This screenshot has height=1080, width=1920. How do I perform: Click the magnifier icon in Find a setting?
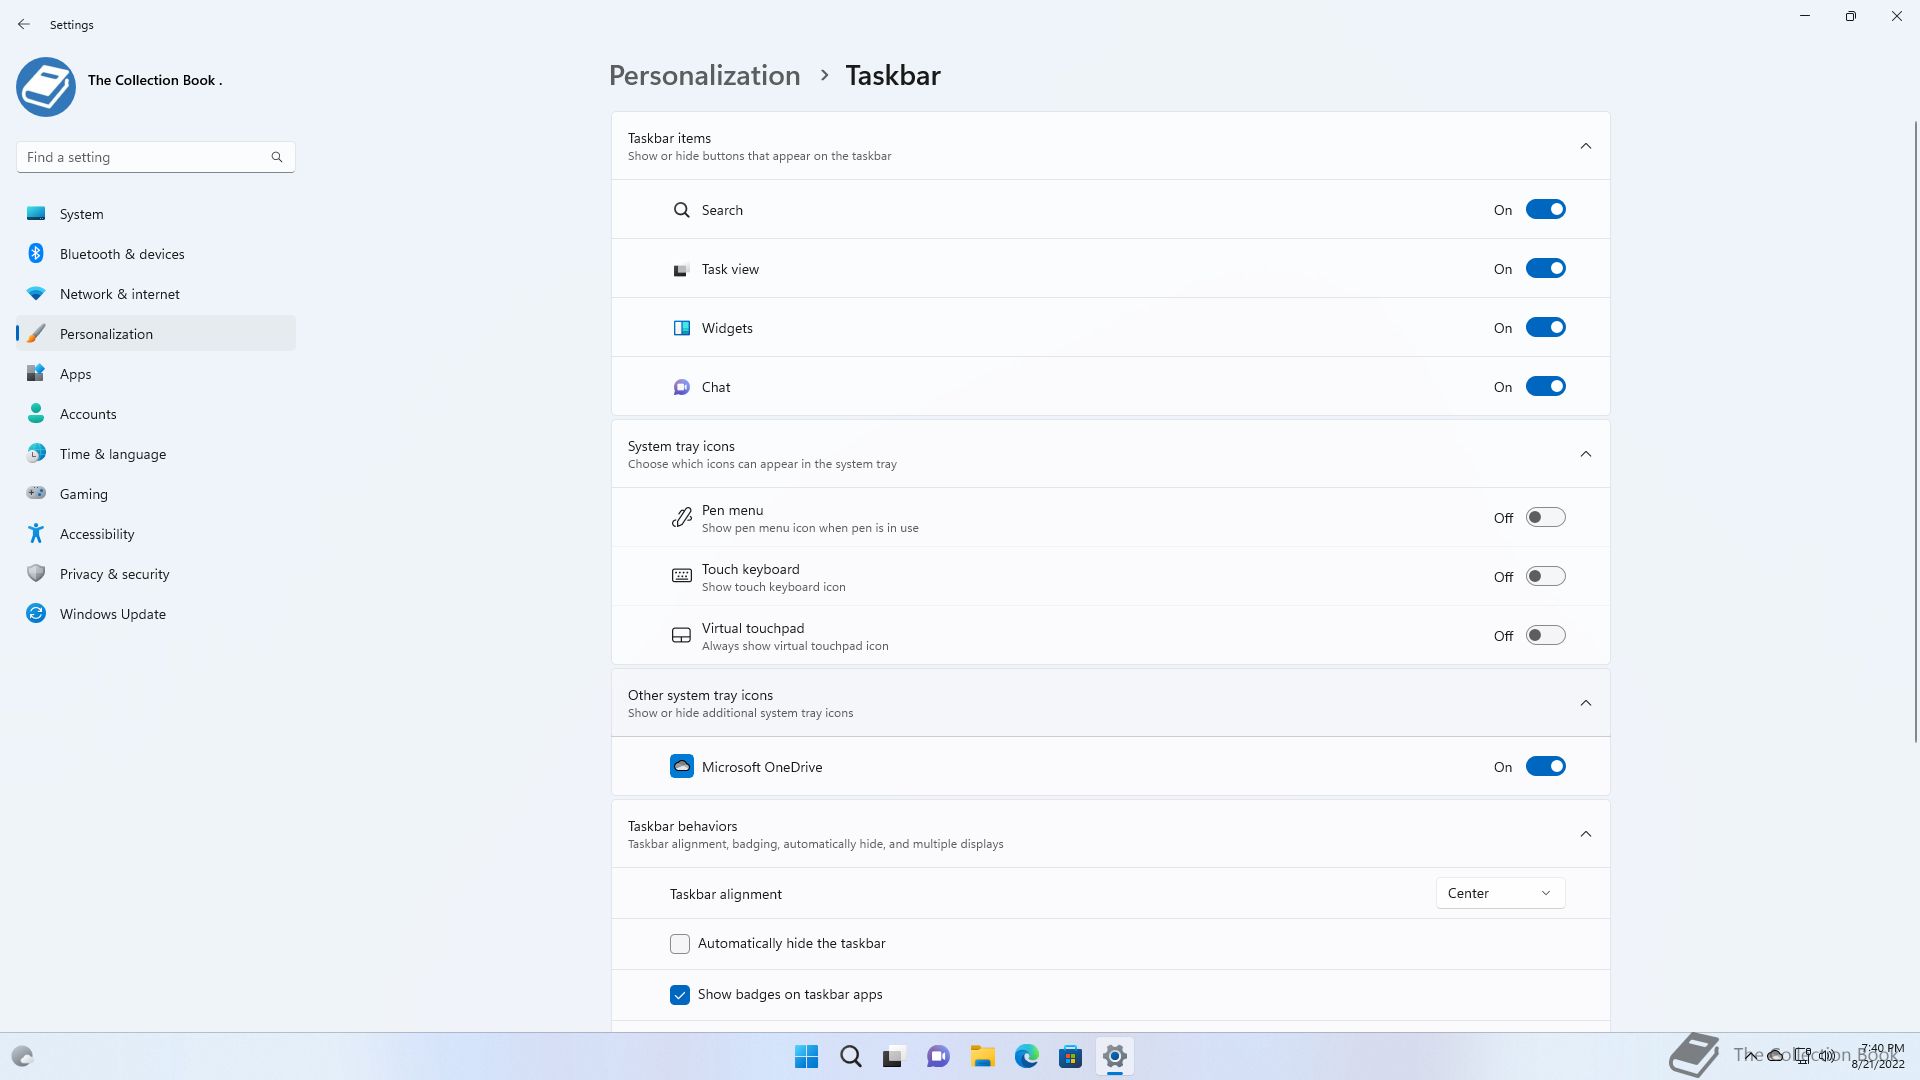pyautogui.click(x=277, y=157)
